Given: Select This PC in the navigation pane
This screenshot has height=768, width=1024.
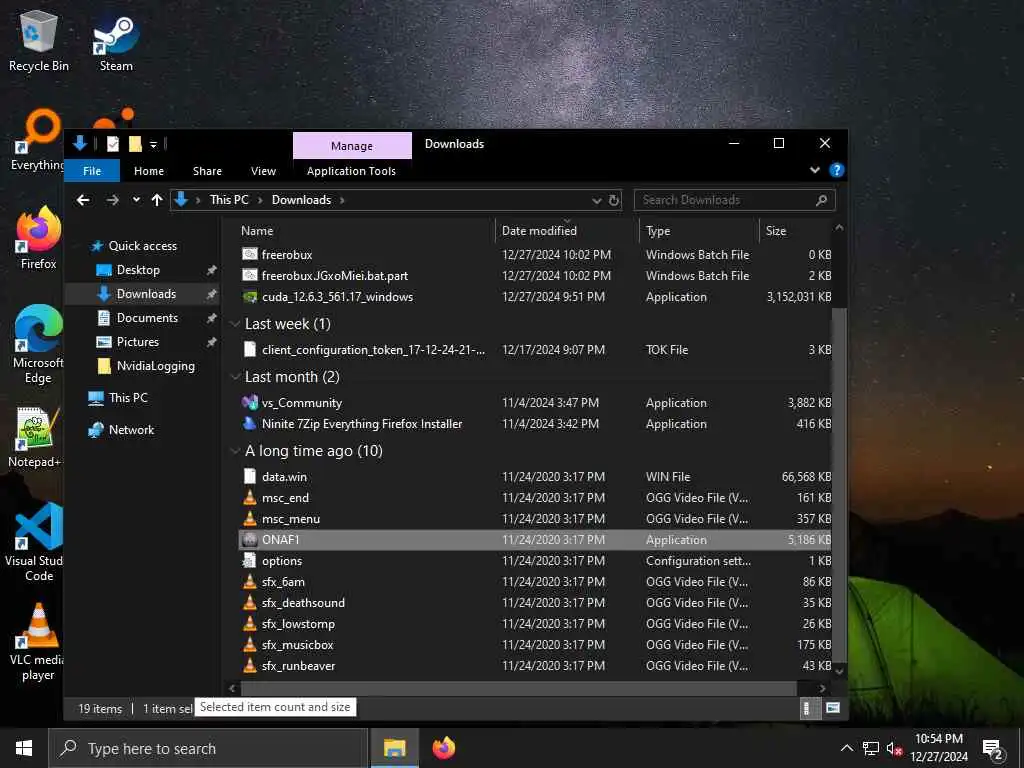Looking at the screenshot, I should point(128,398).
